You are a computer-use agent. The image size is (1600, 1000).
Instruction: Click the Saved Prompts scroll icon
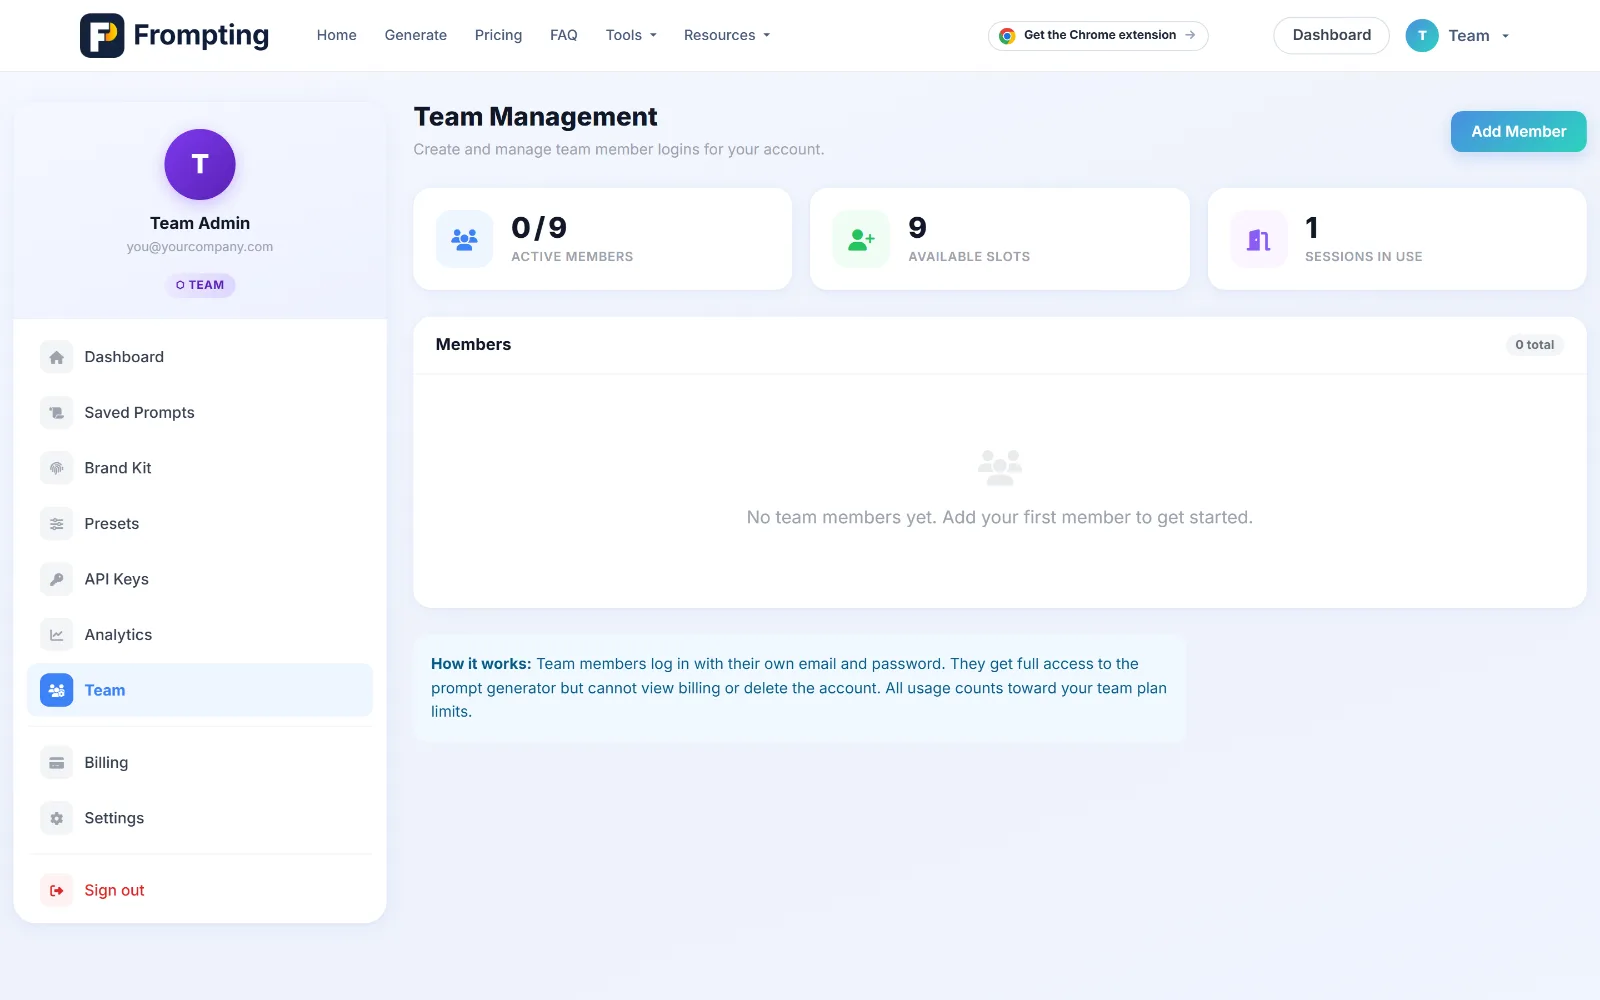pos(57,413)
